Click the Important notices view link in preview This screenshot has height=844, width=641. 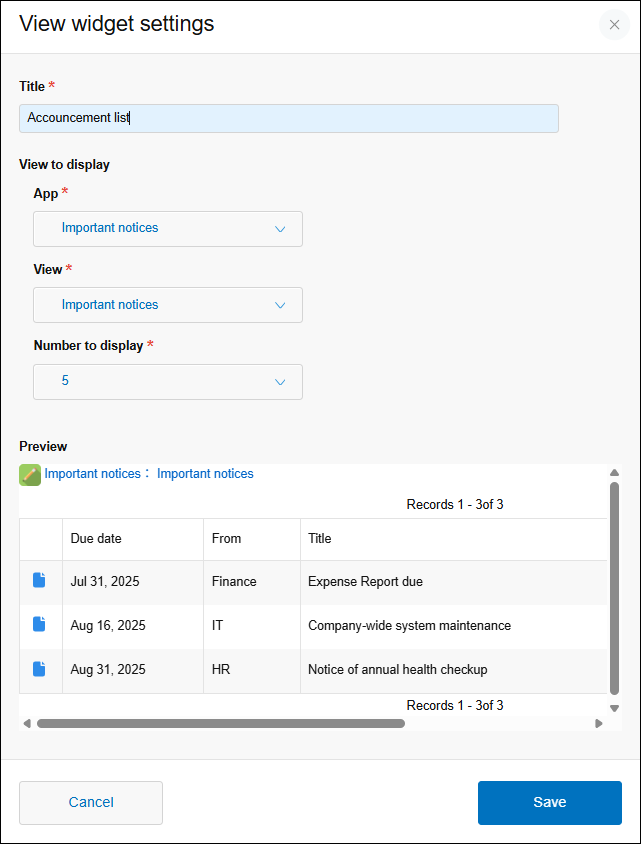pyautogui.click(x=204, y=474)
